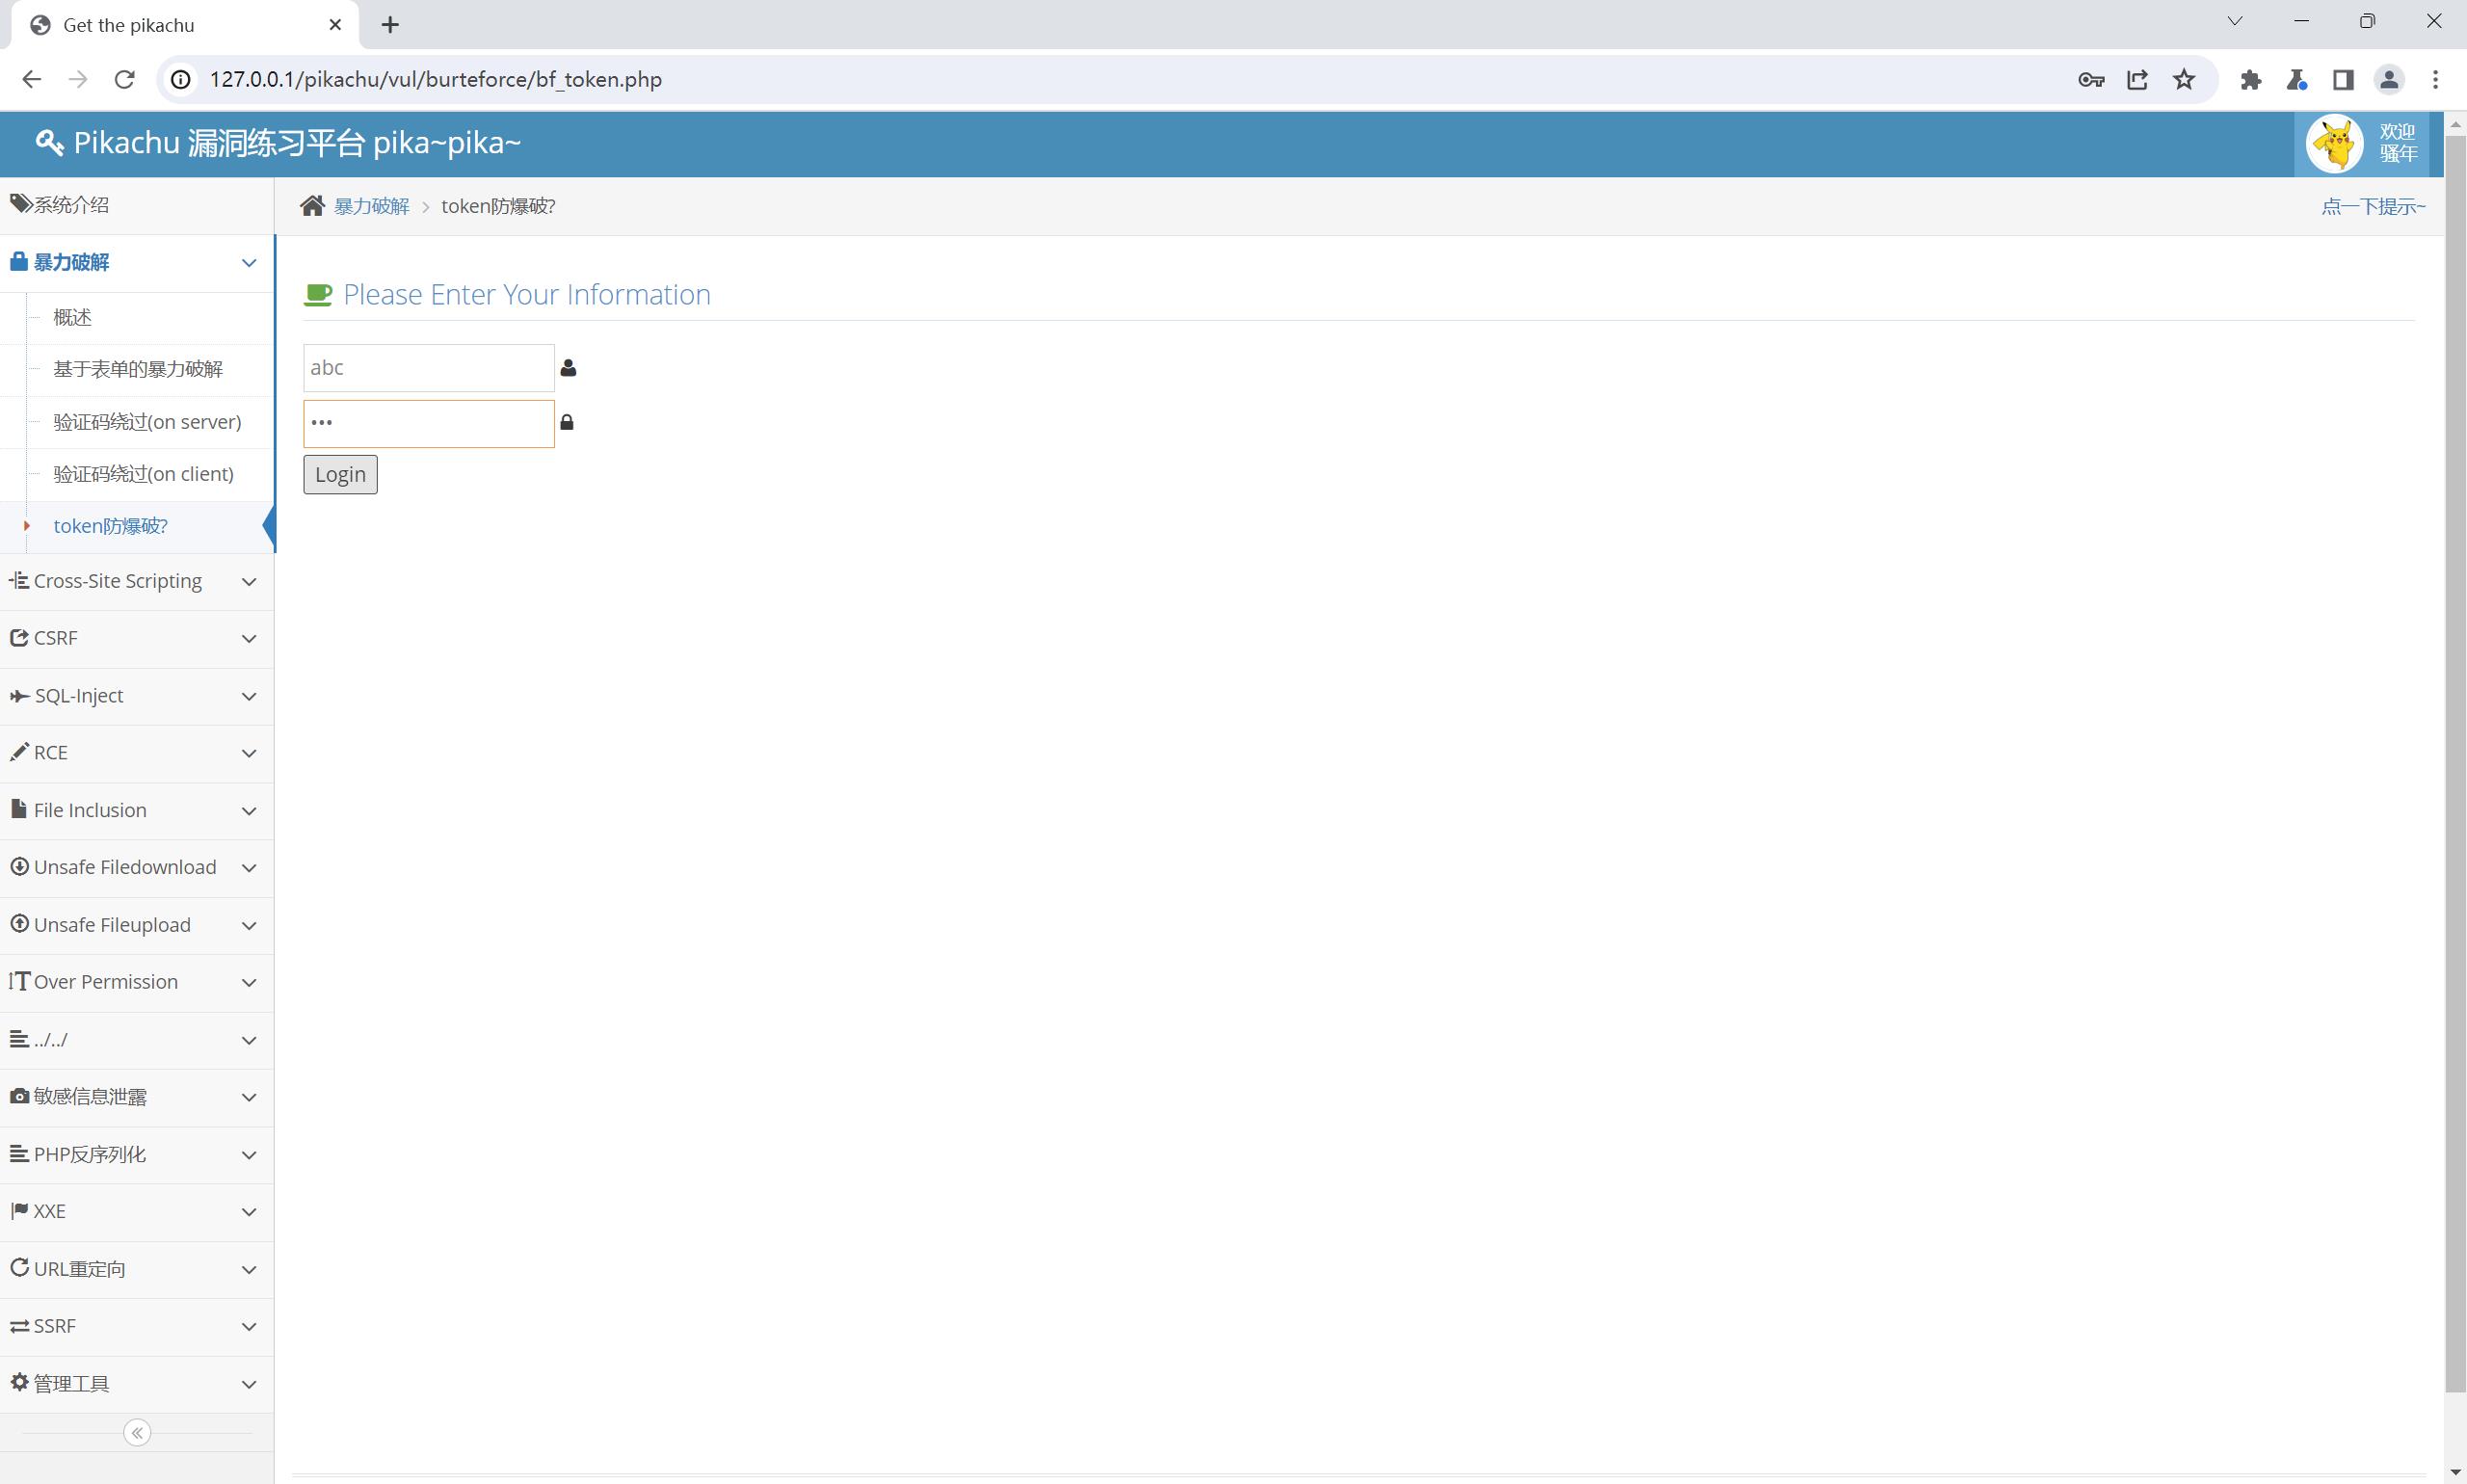Expand the XXE section
Viewport: 2467px width, 1484px height.
point(137,1212)
